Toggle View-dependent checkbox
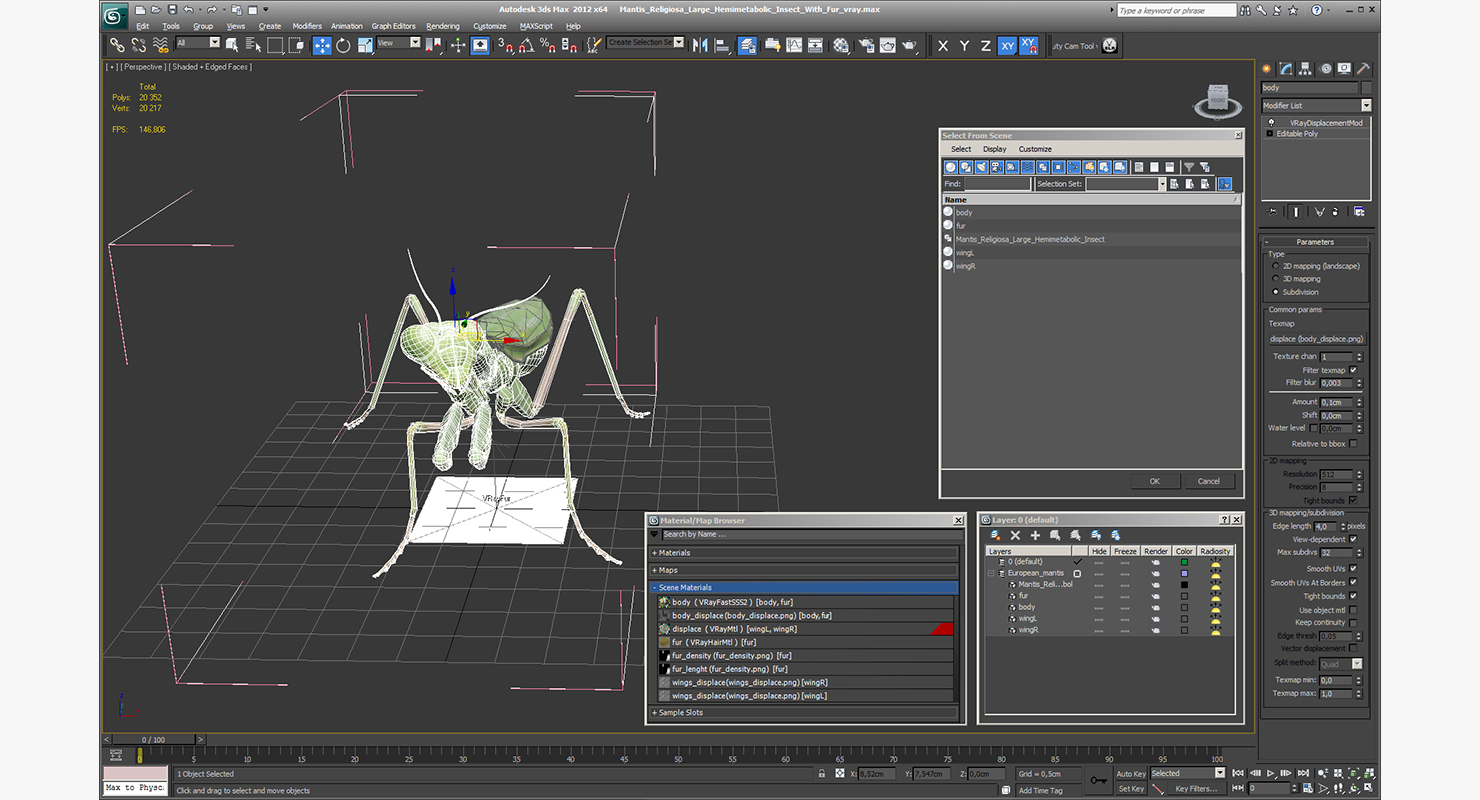Screen dimensions: 1480x800 (x=1353, y=539)
